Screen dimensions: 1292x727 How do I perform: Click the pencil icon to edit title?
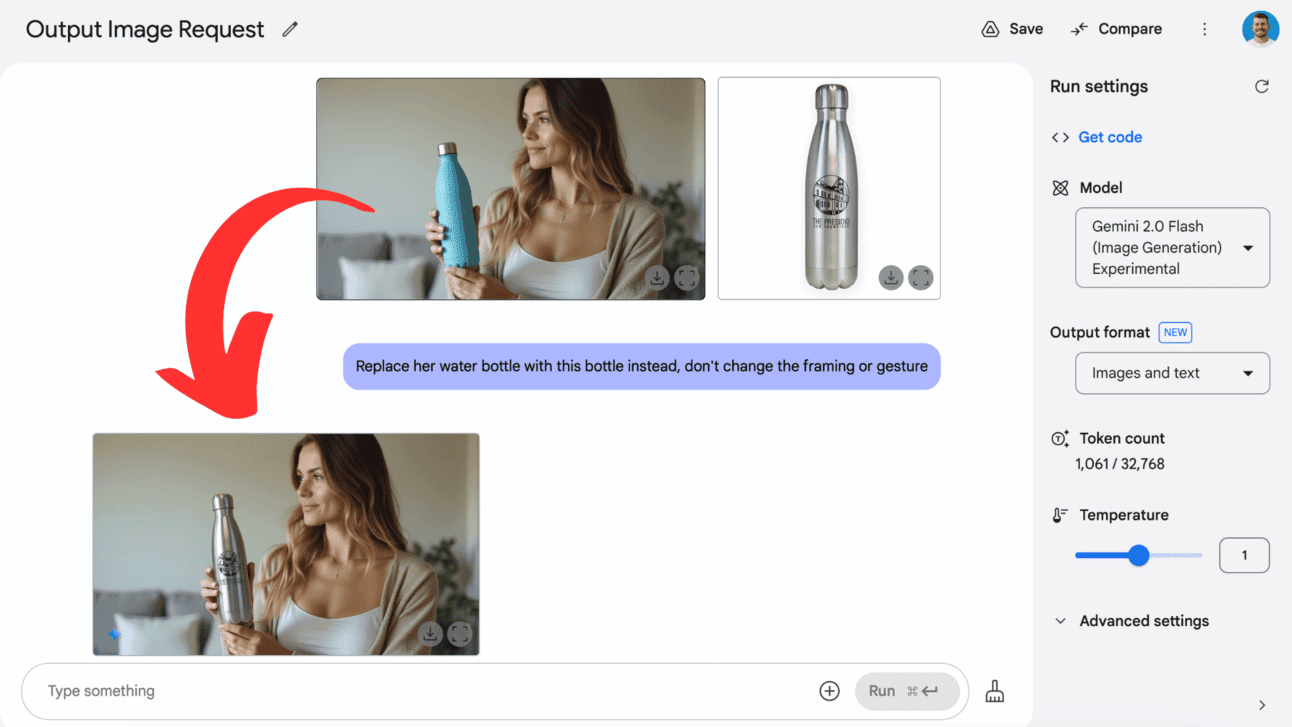click(x=290, y=29)
